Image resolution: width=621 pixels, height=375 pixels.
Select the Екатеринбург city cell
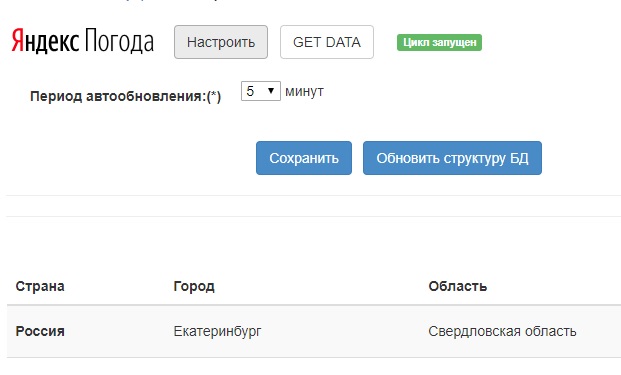[217, 331]
